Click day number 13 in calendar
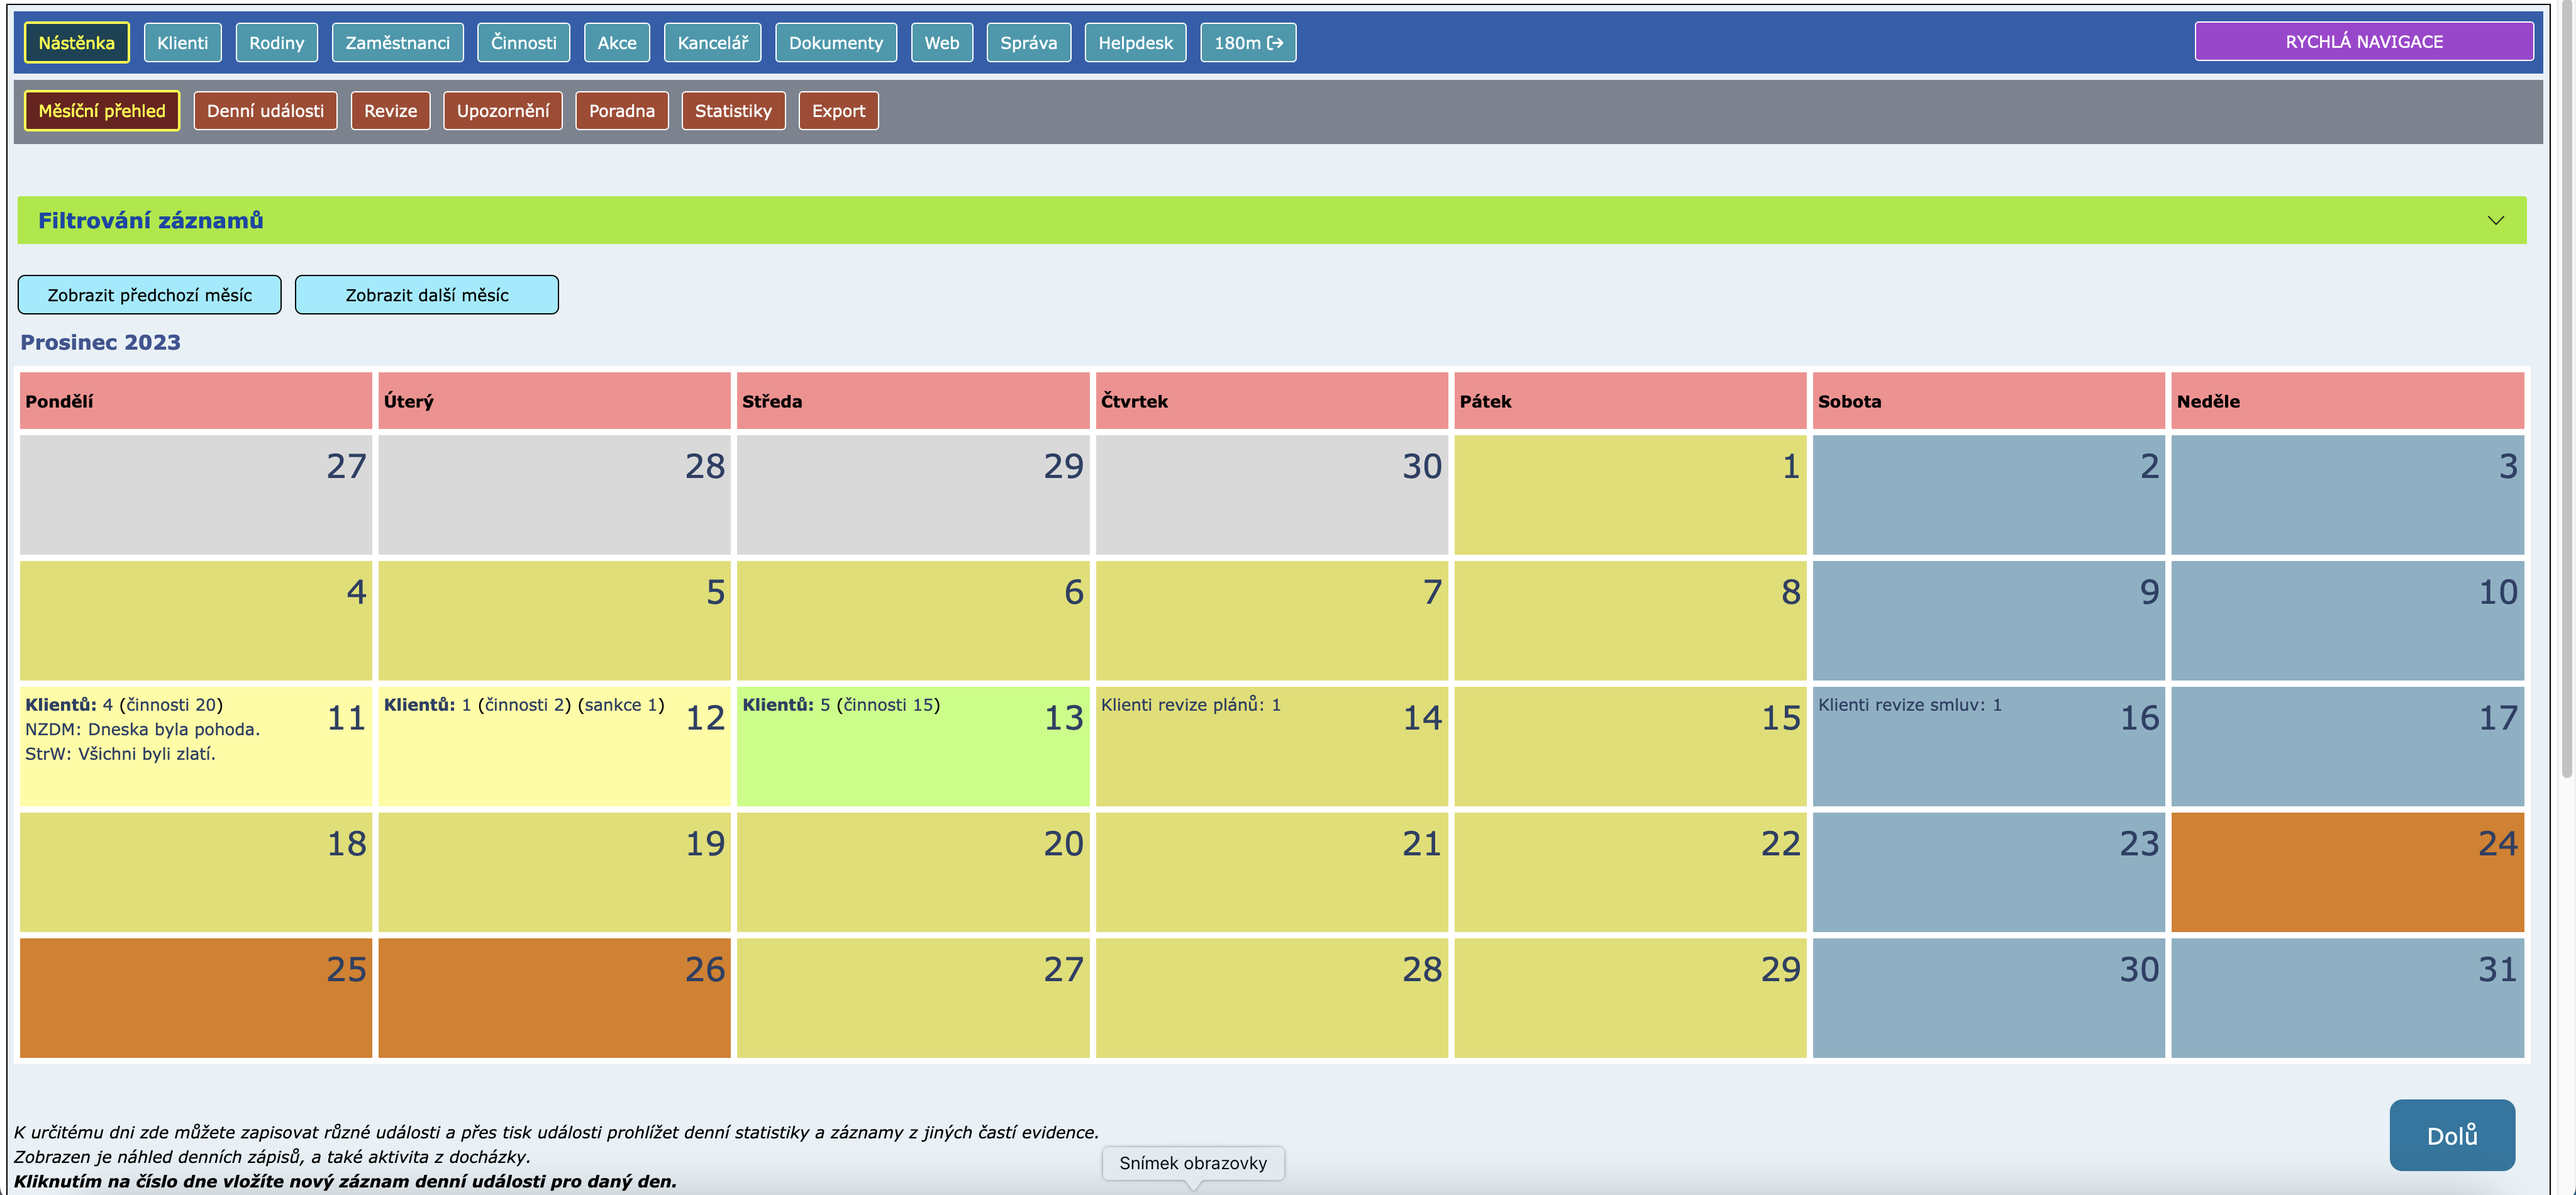2576x1195 pixels. pos(1063,718)
